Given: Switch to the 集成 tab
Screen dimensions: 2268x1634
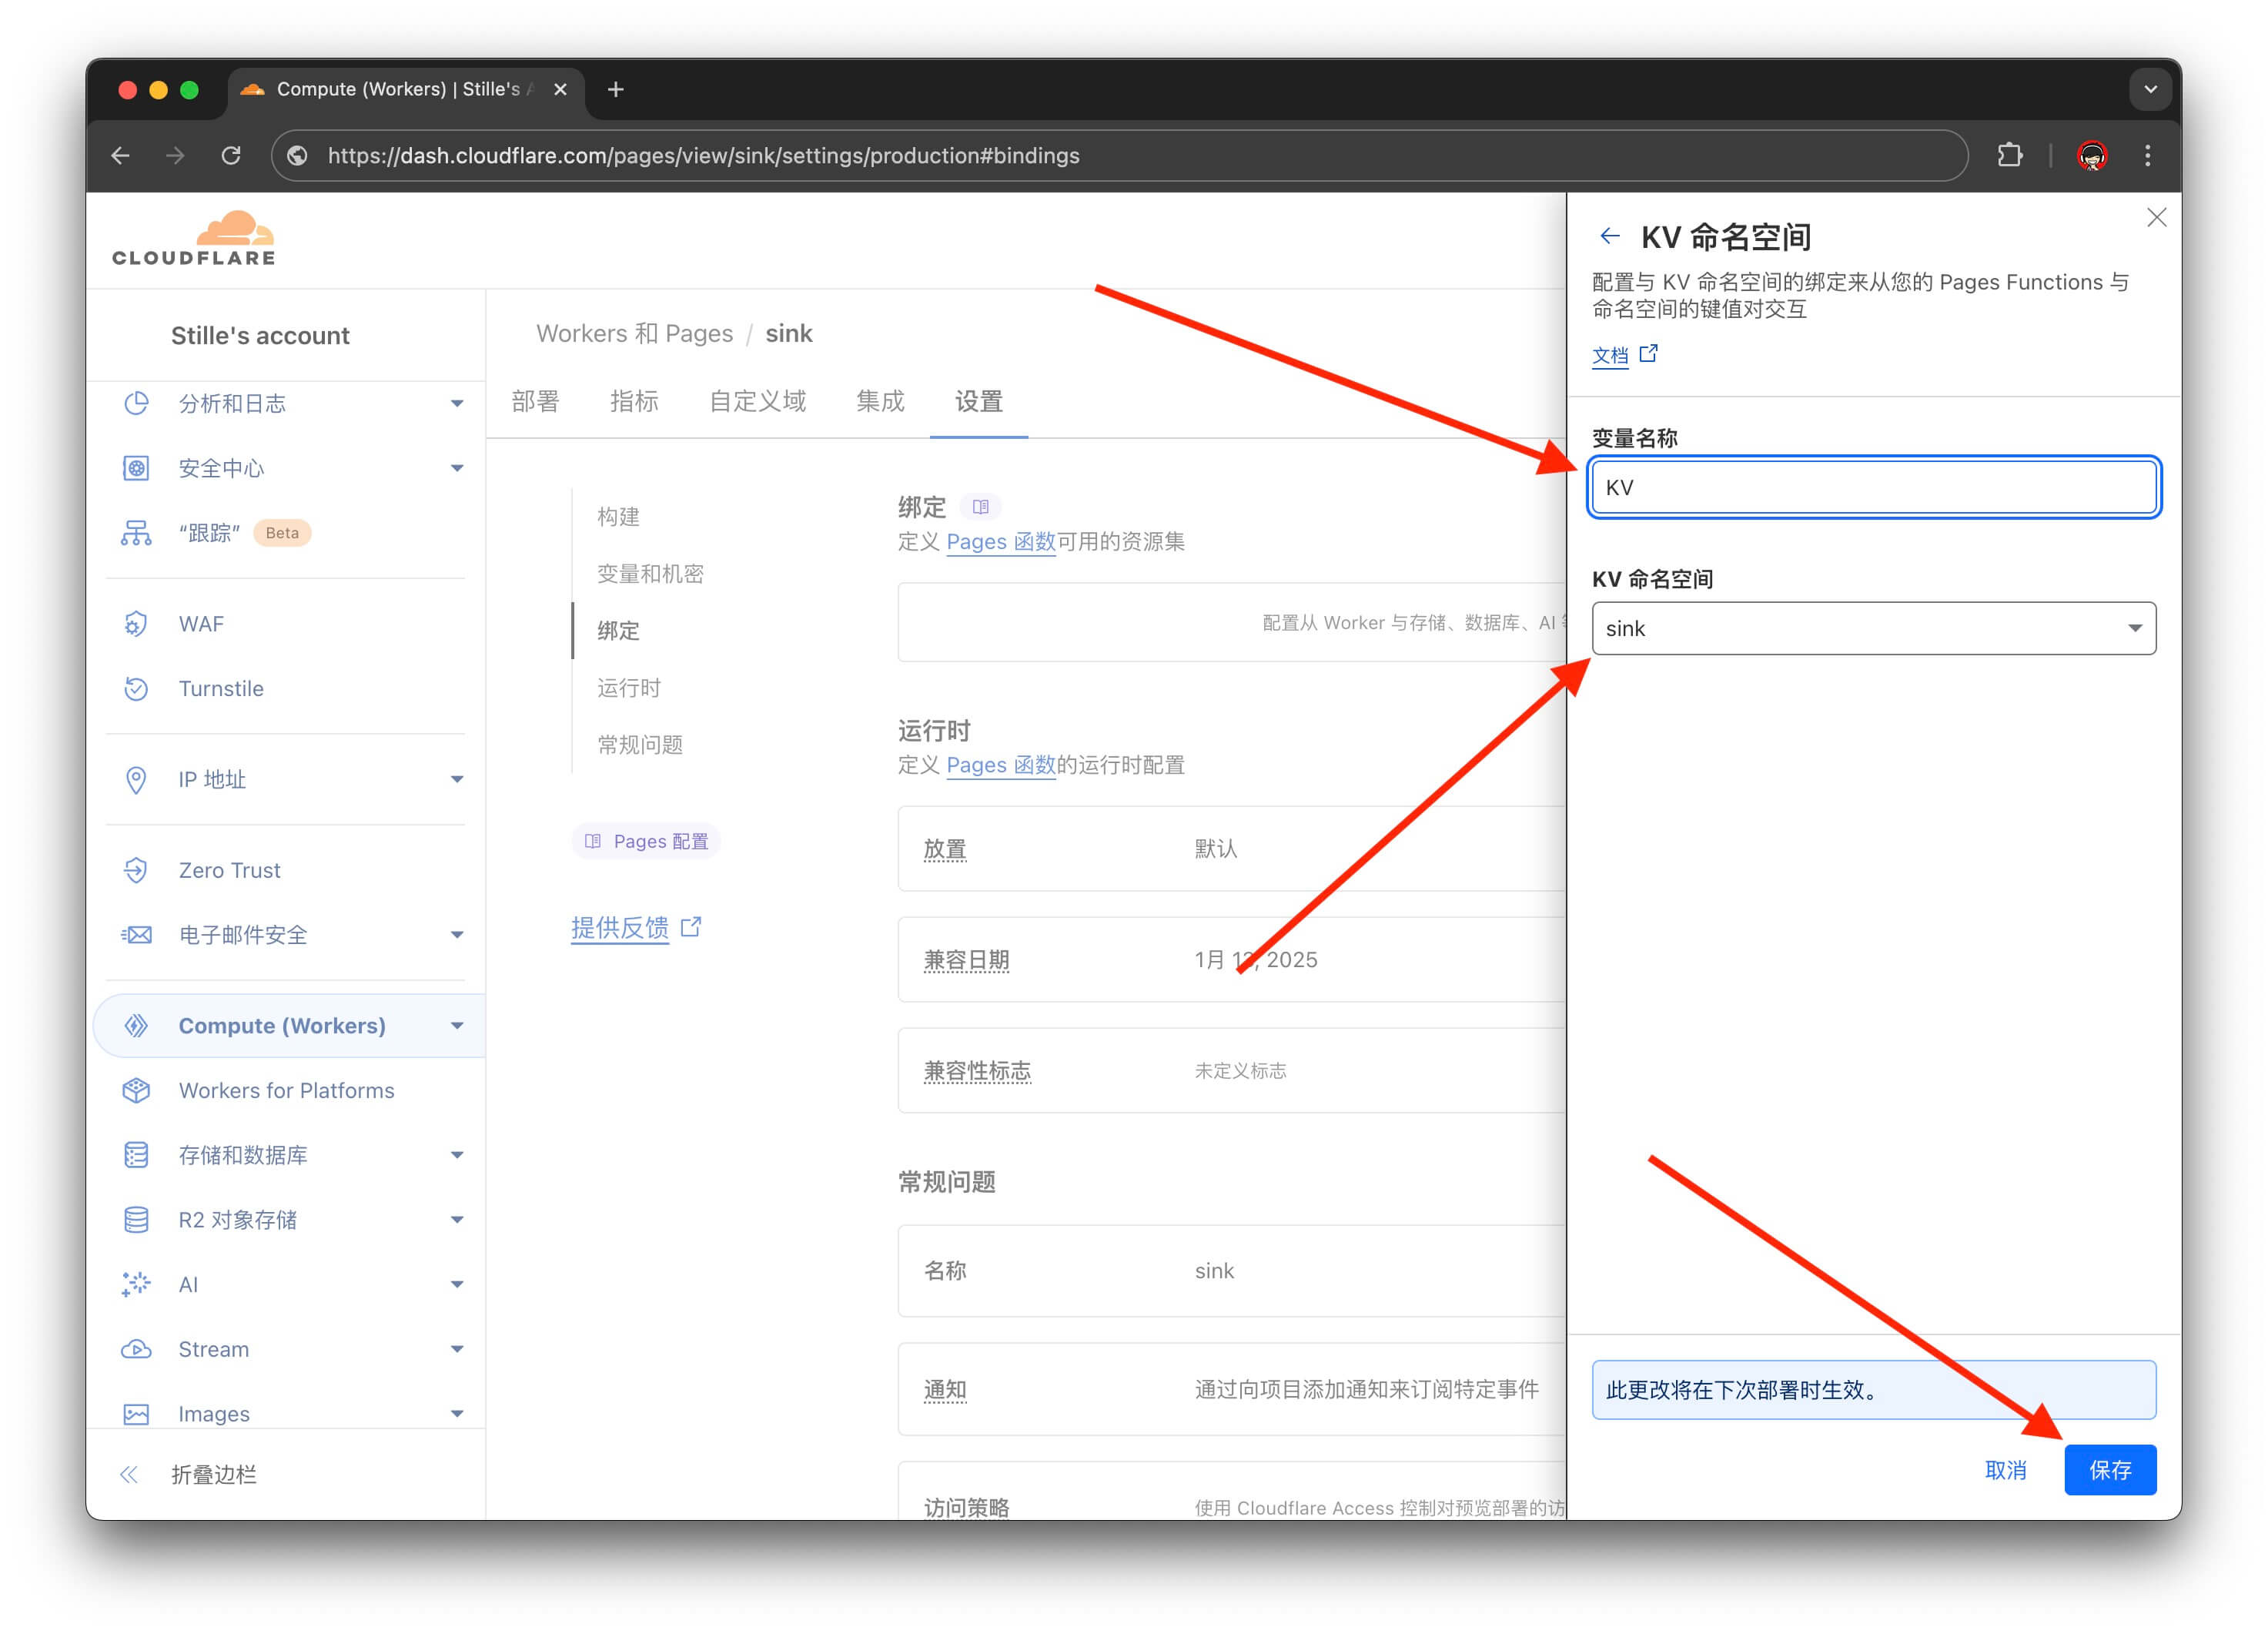Looking at the screenshot, I should pyautogui.click(x=880, y=401).
